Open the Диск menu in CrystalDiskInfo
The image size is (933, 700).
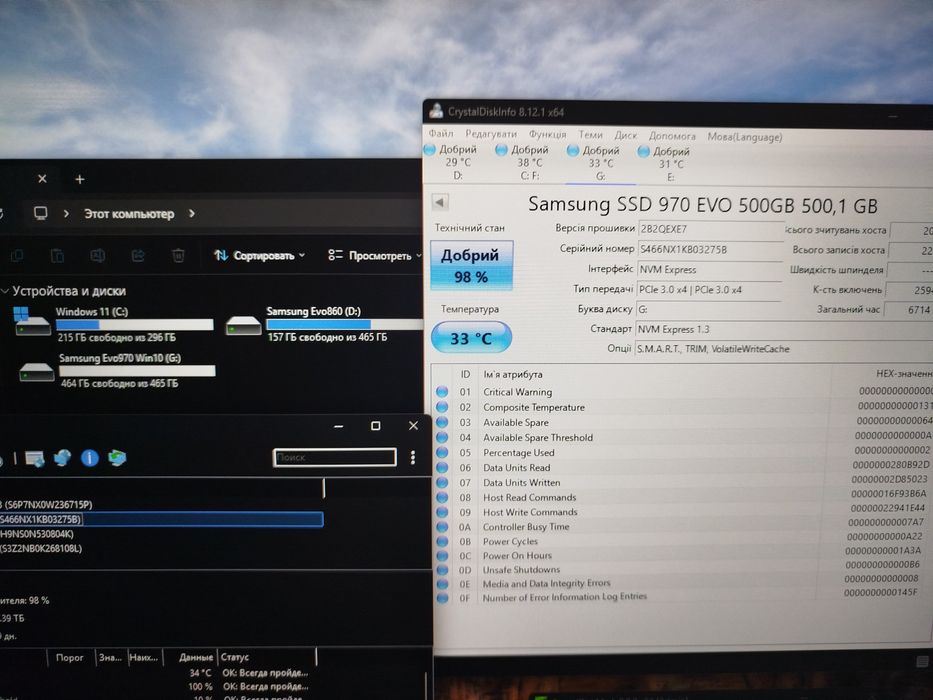point(625,136)
